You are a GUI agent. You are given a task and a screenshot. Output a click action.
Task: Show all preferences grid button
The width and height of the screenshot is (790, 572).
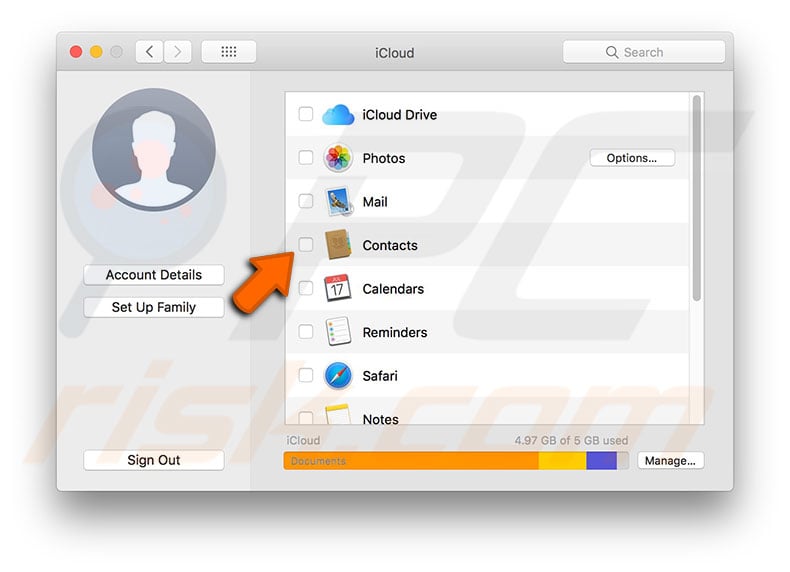tap(229, 52)
